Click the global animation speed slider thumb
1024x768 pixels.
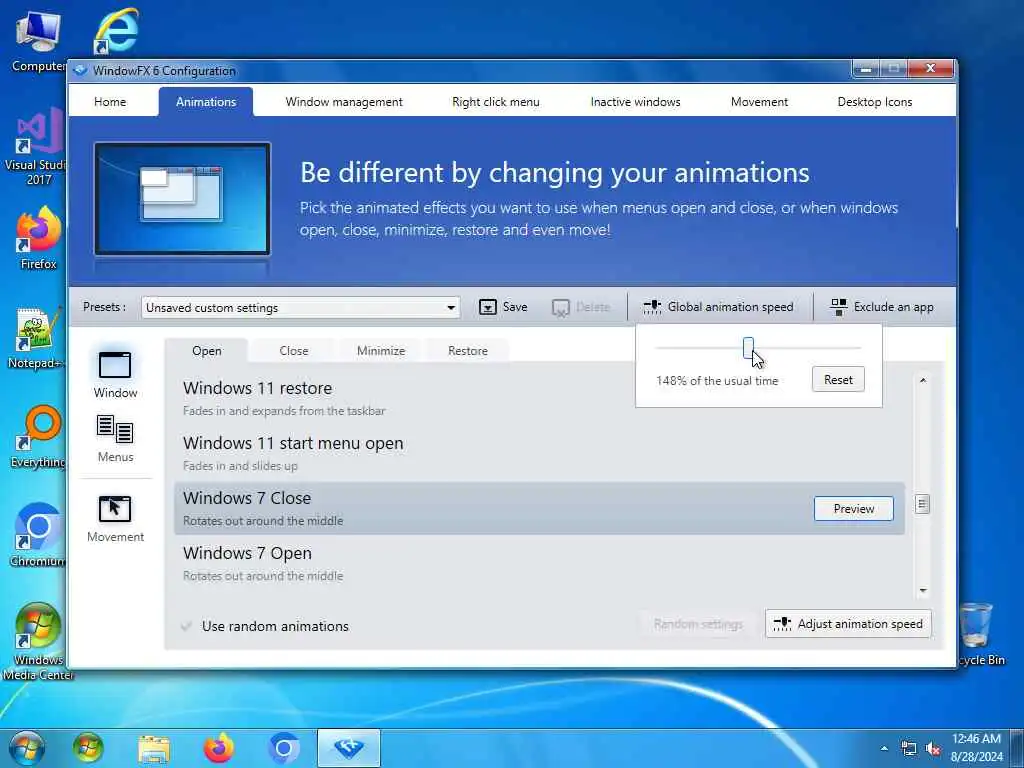point(748,348)
